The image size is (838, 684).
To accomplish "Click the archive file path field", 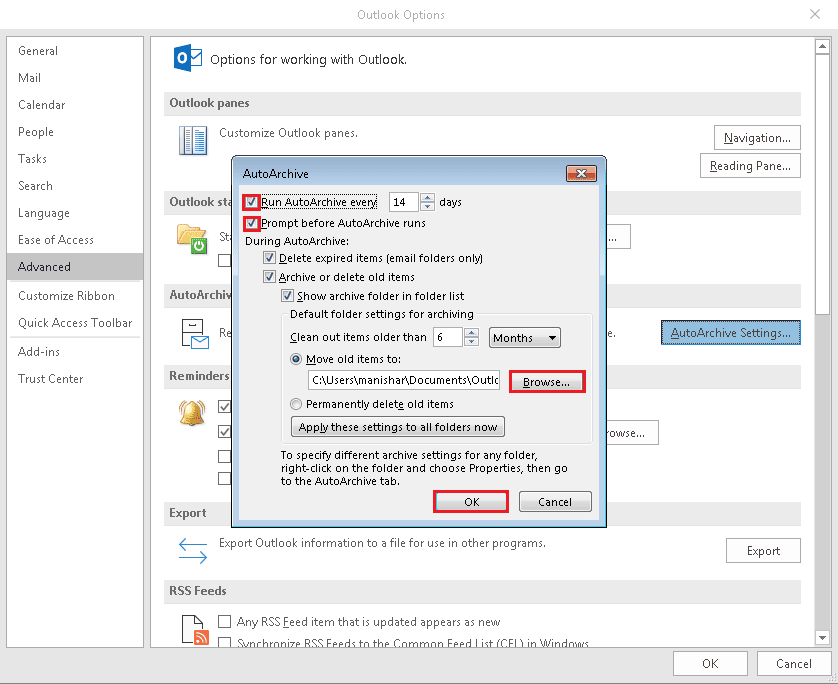I will (404, 380).
